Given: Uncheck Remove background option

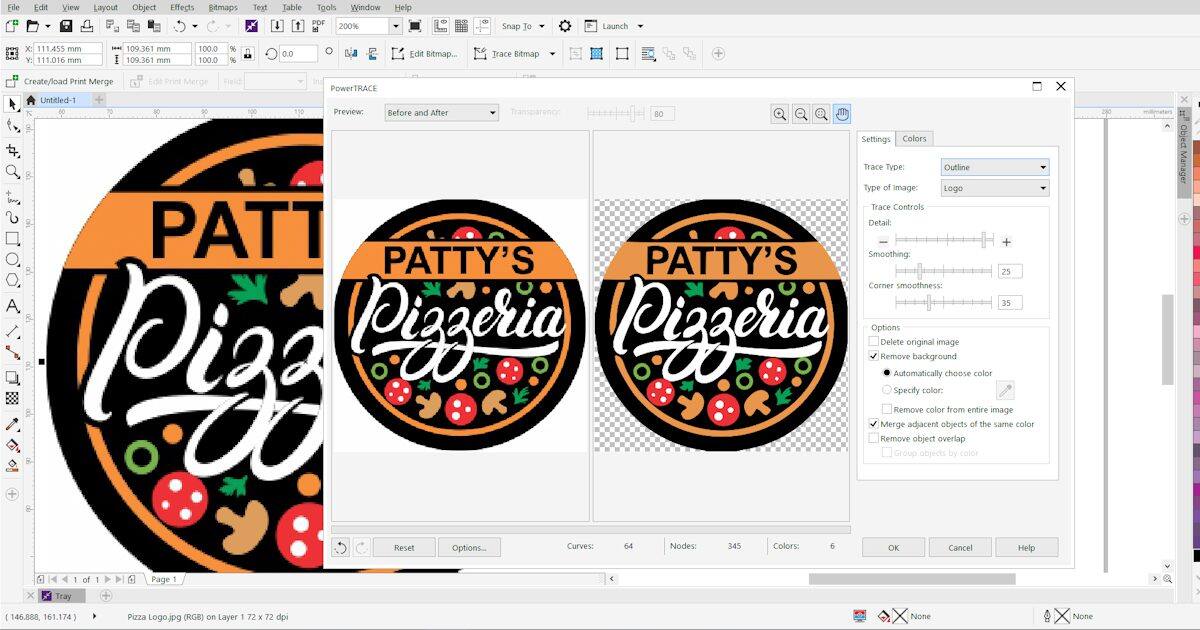Looking at the screenshot, I should (874, 355).
